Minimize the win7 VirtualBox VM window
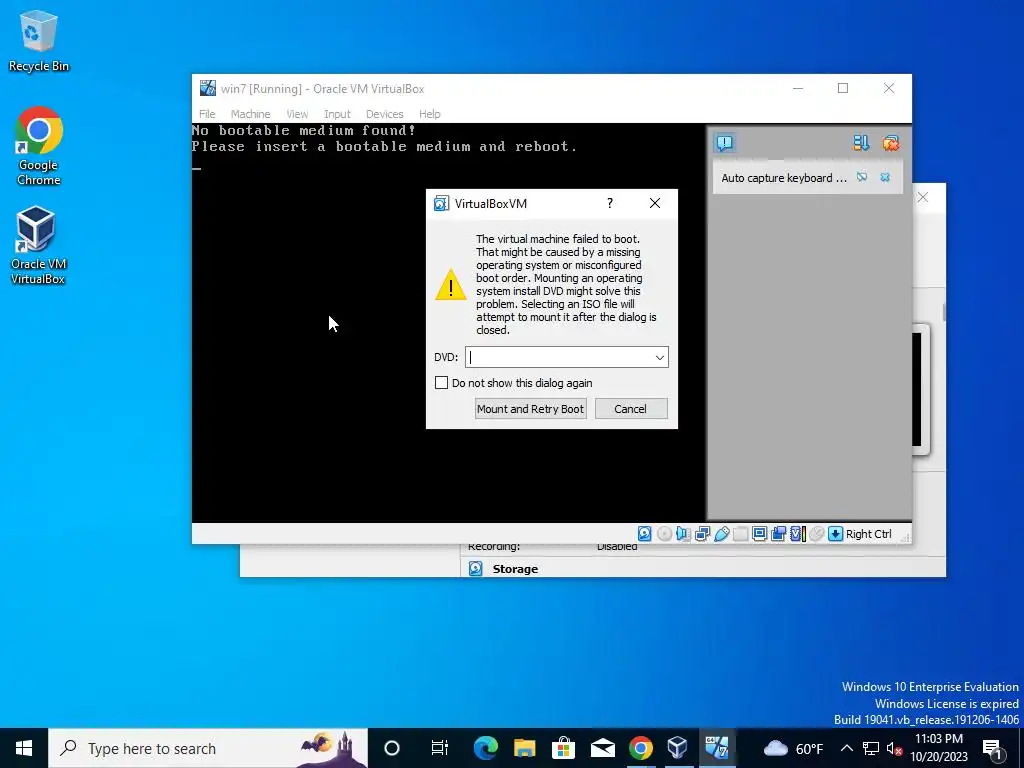The image size is (1024, 768). coord(798,88)
